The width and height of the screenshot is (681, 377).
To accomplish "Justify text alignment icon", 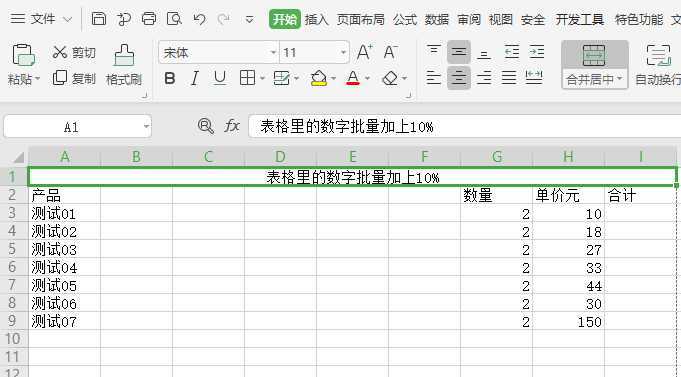I will (509, 78).
